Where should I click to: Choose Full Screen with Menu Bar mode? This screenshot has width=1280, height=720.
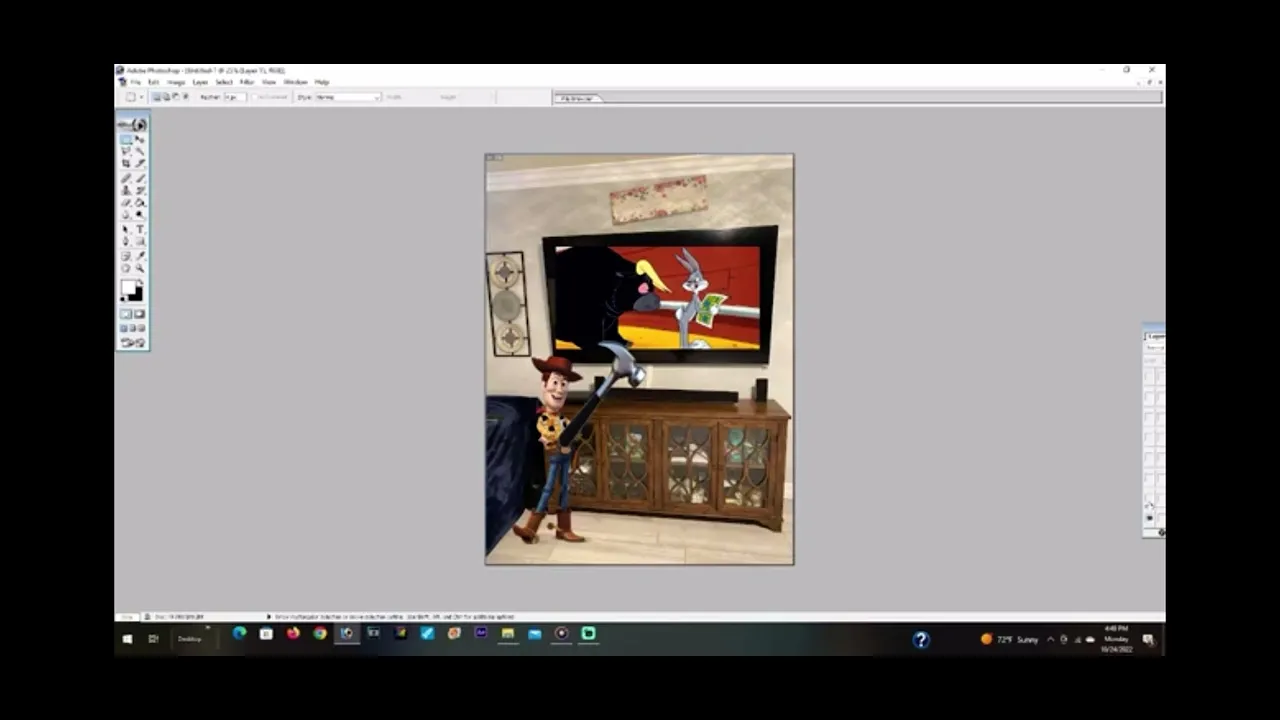tap(133, 328)
